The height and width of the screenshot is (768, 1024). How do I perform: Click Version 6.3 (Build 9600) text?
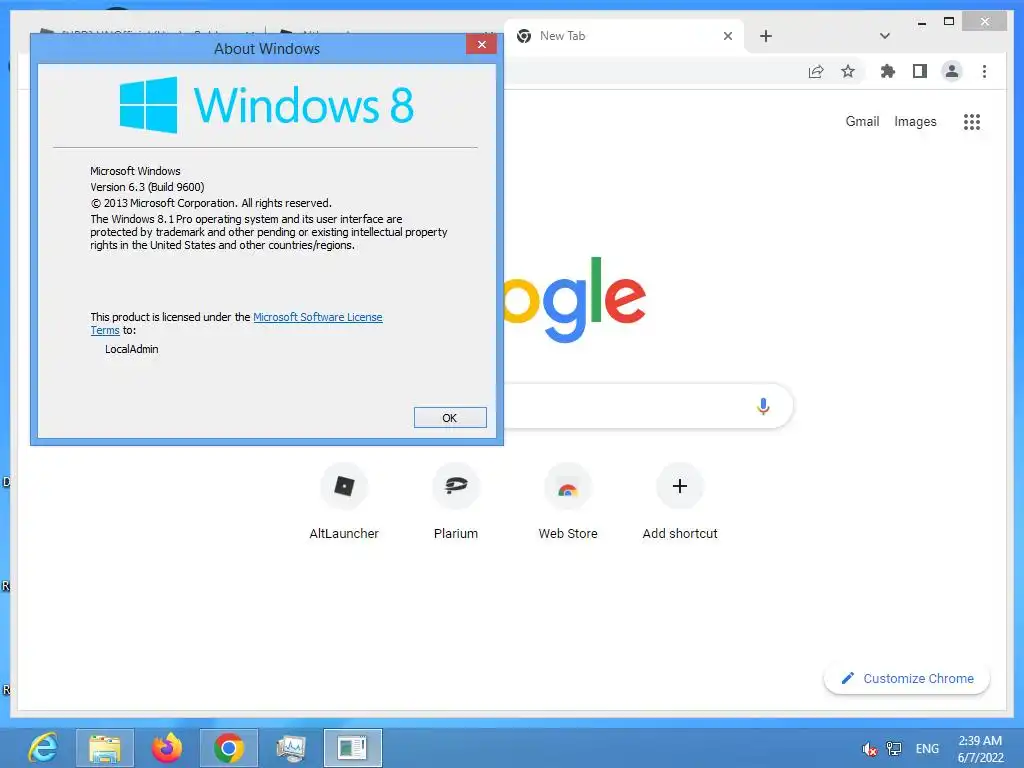tap(147, 187)
